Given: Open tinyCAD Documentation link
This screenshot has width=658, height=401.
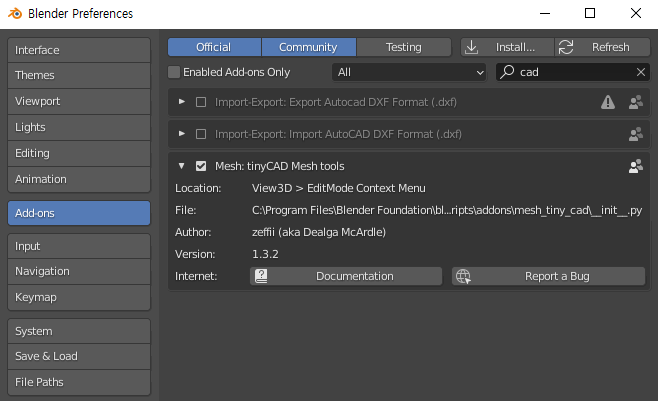Looking at the screenshot, I should click(x=346, y=276).
